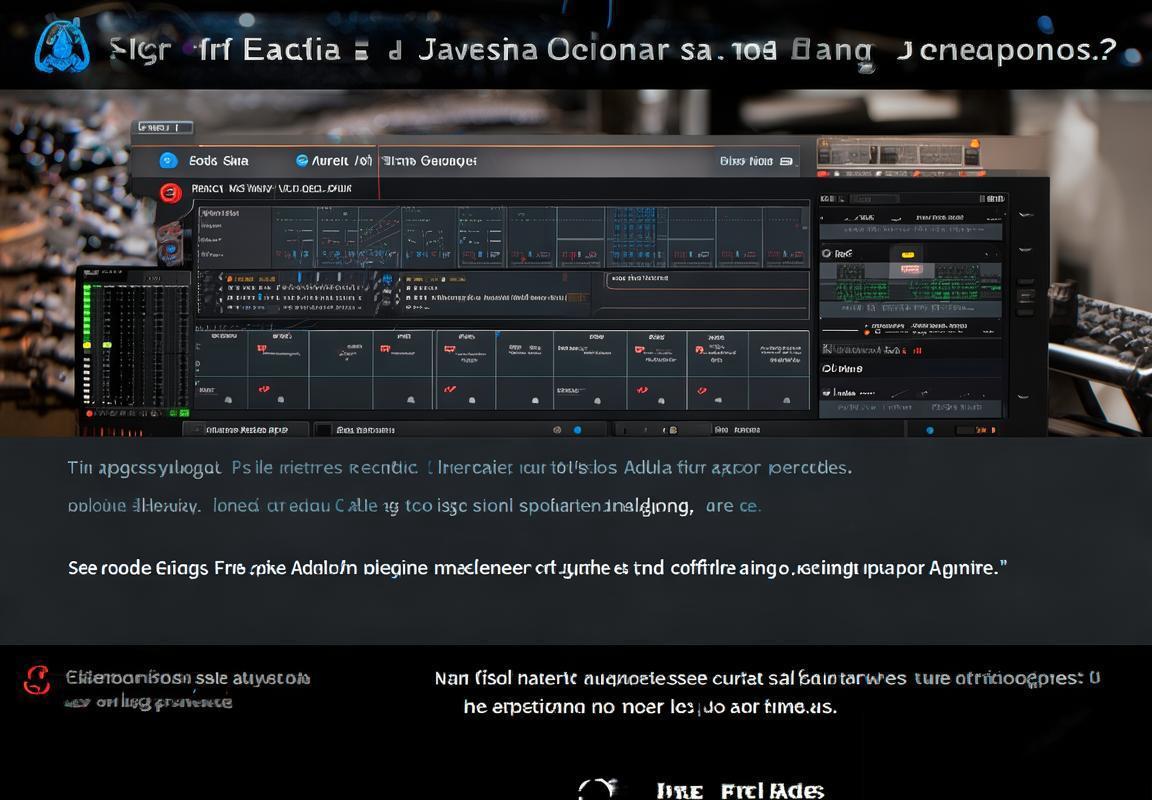
Task: Click the small icon right of Bixs Nois
Action: pos(787,161)
